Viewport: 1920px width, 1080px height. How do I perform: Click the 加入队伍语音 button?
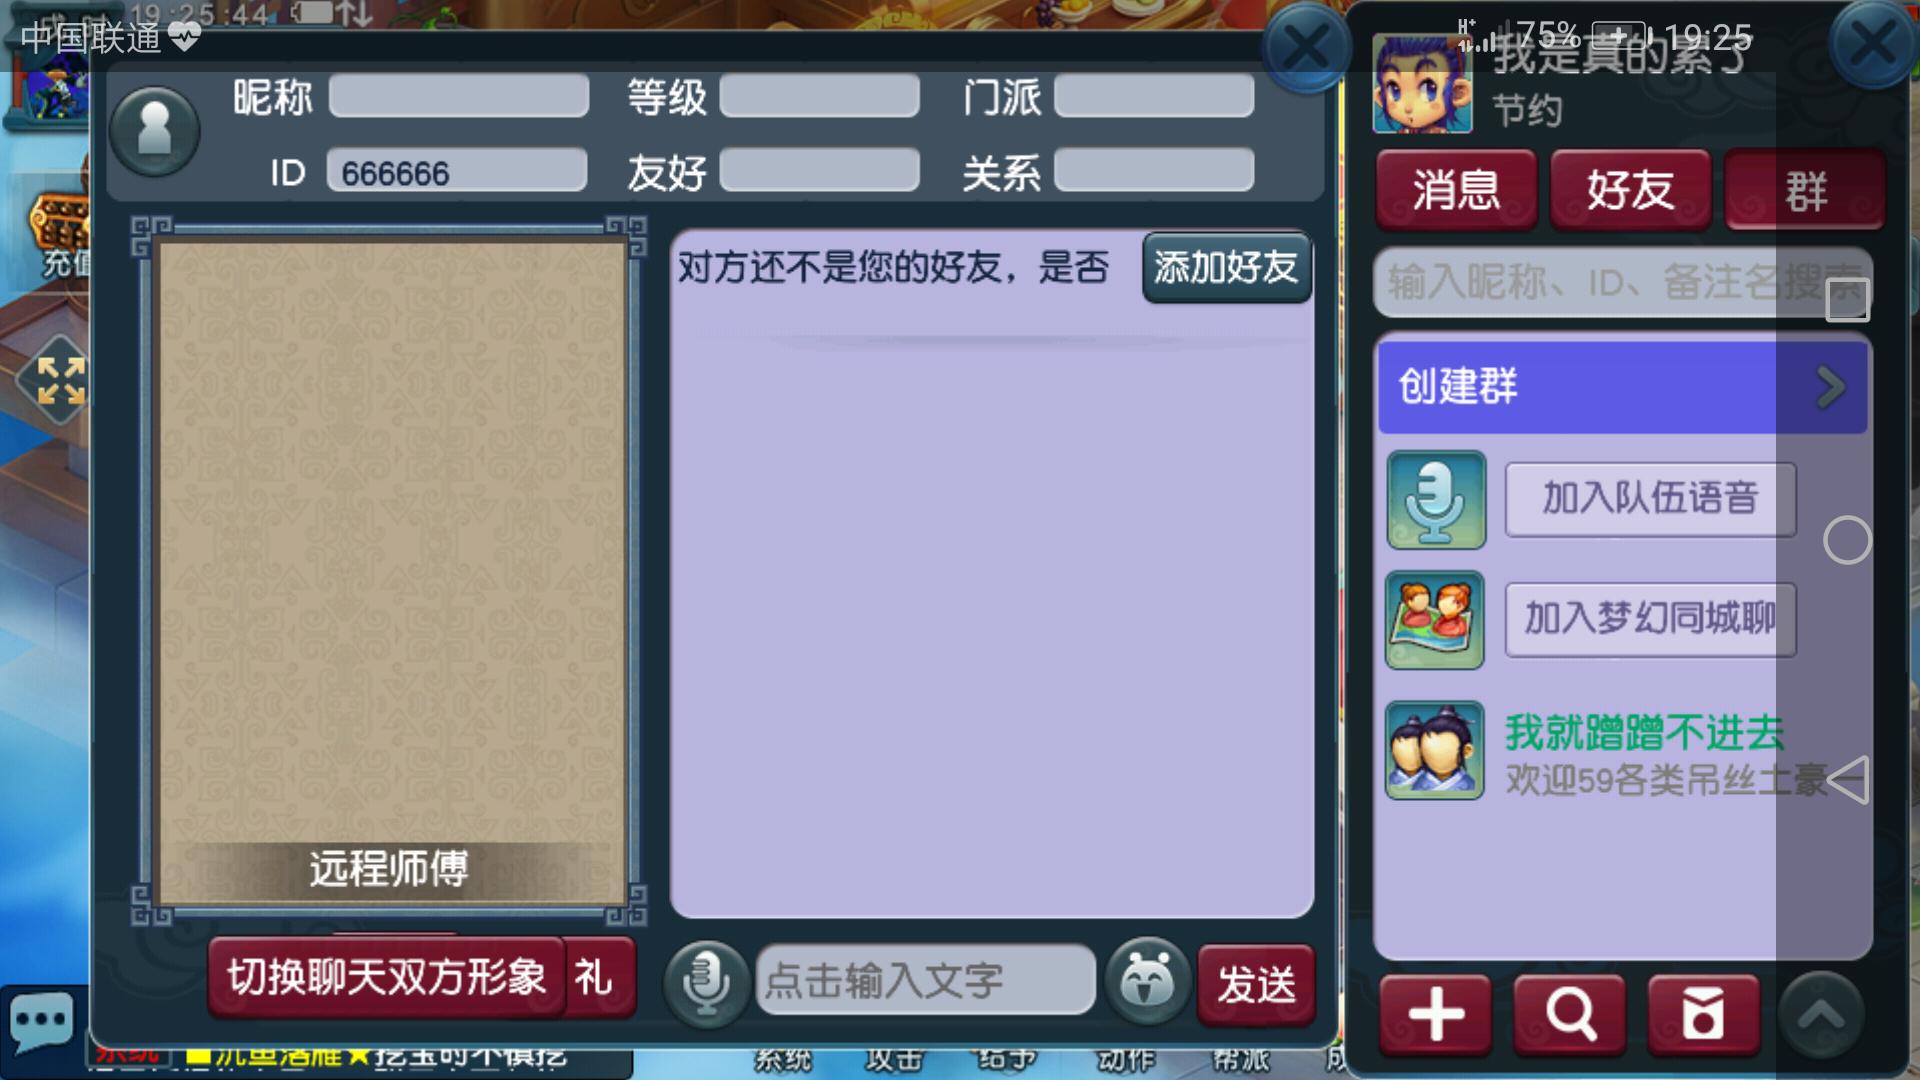click(x=1650, y=499)
